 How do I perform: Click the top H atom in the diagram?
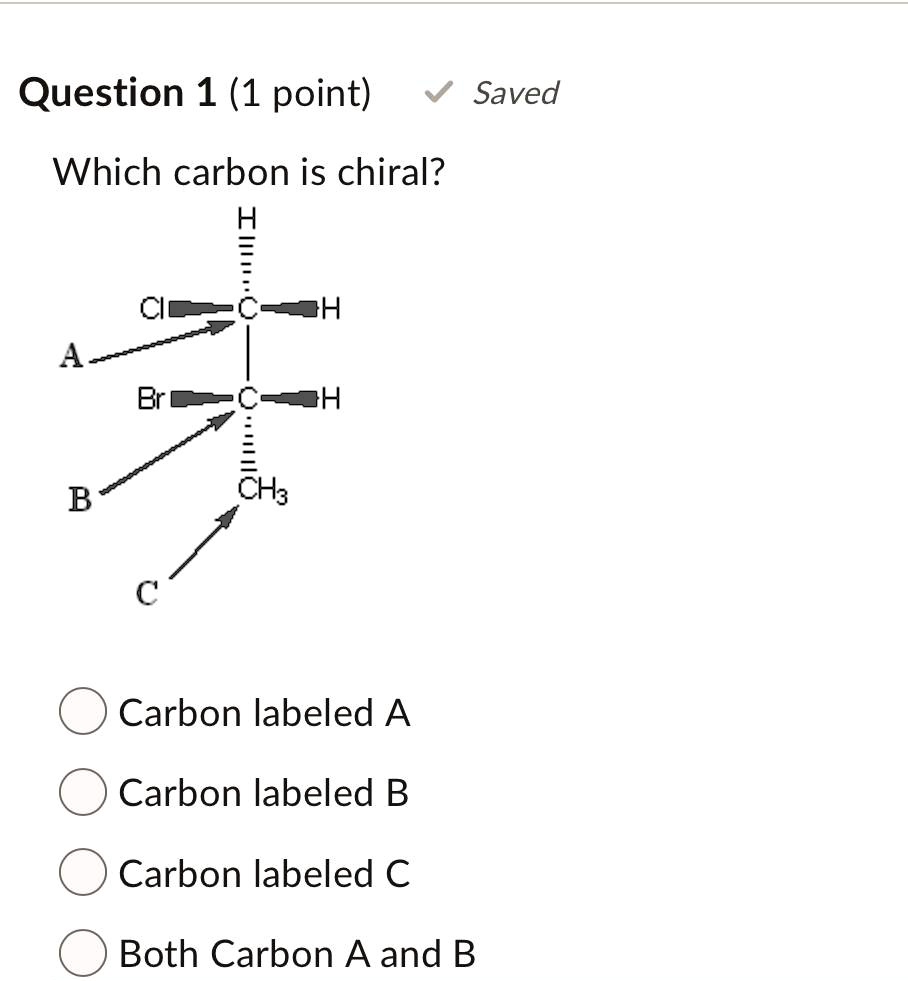[x=245, y=216]
